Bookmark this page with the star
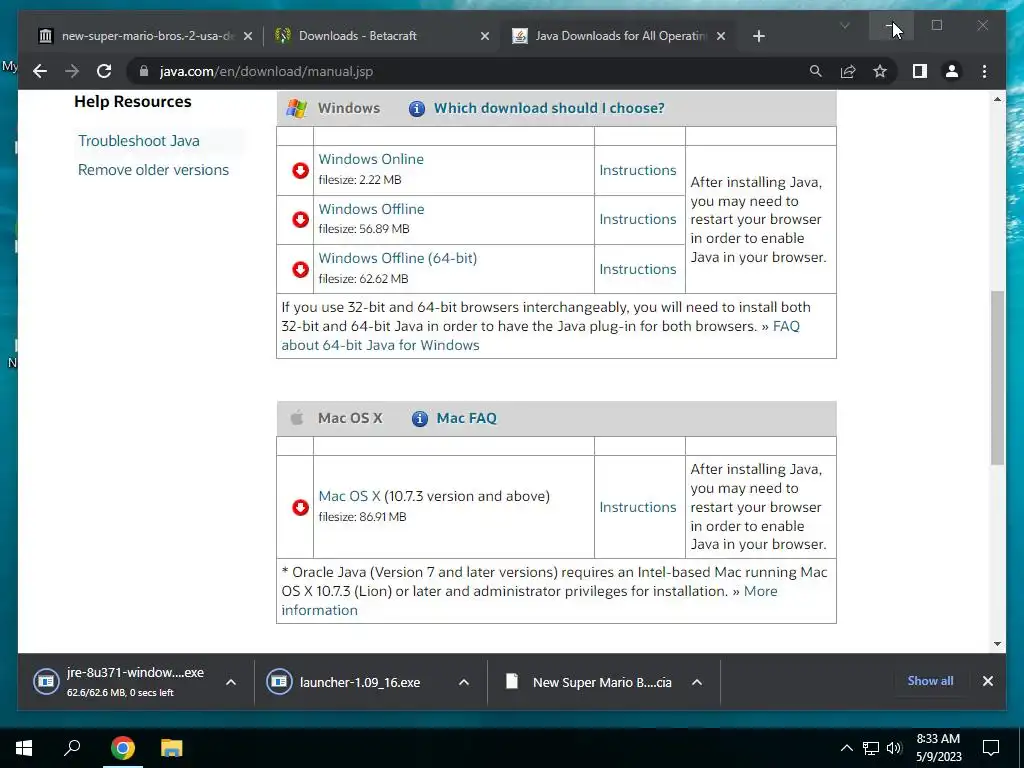 pyautogui.click(x=880, y=71)
